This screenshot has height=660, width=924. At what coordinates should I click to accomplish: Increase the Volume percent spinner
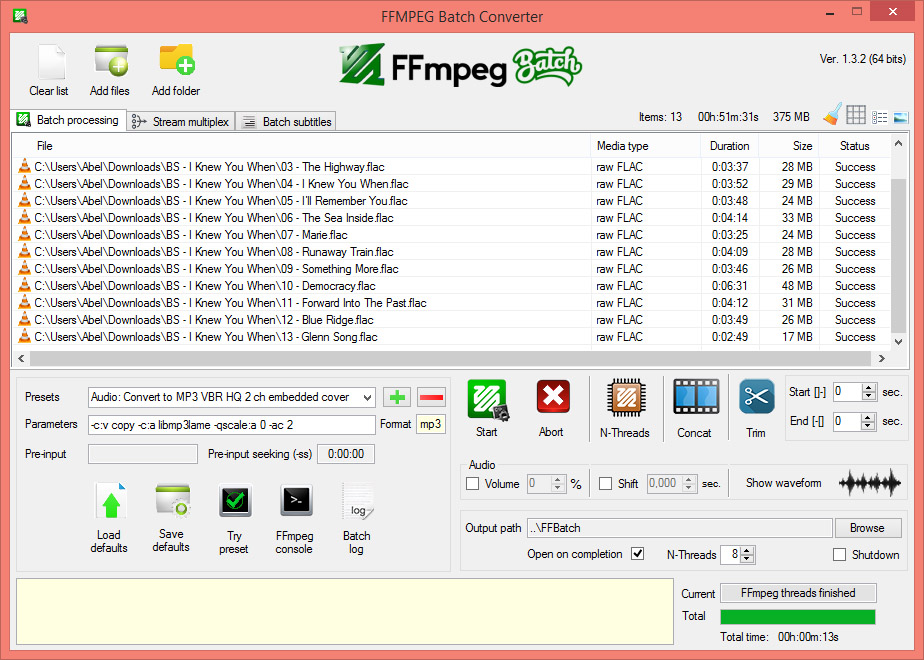[558, 480]
